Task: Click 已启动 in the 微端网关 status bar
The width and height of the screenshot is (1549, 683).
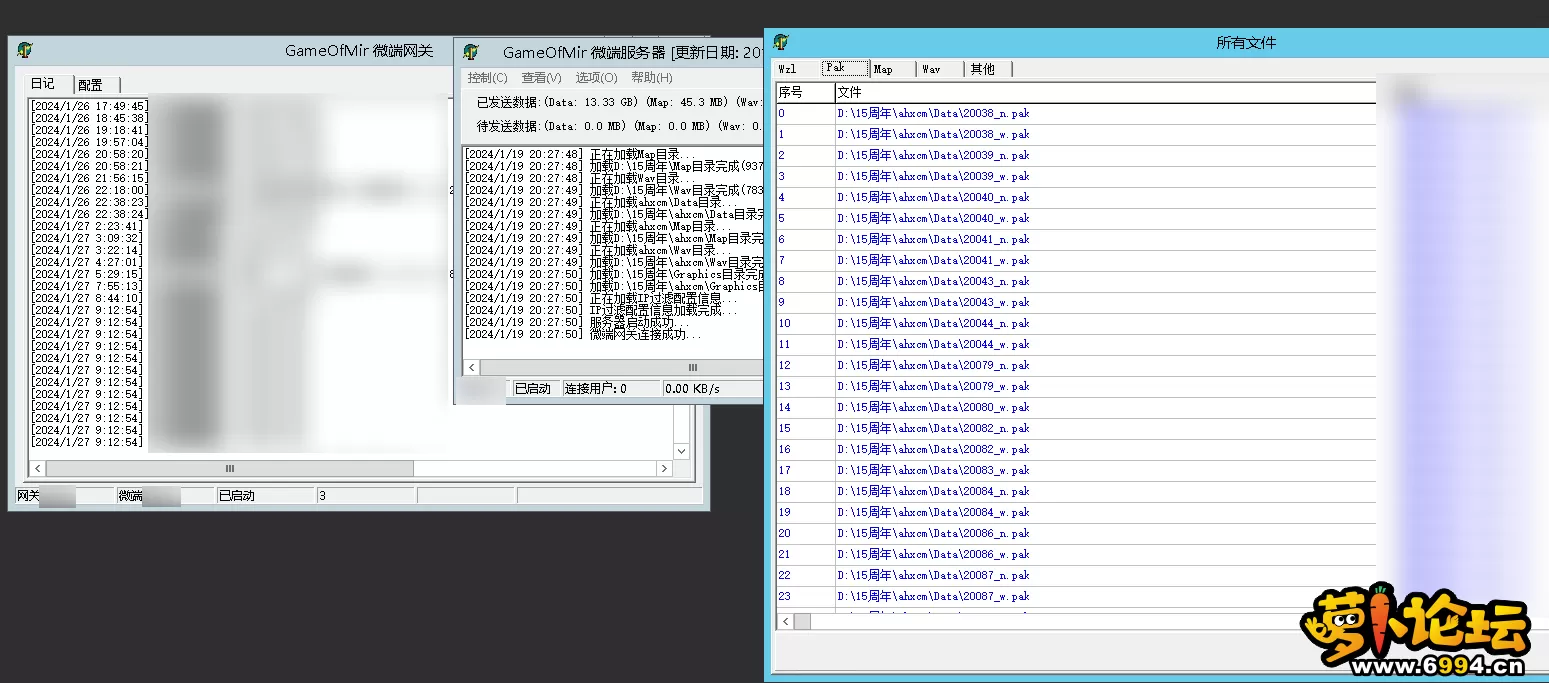Action: coord(265,496)
